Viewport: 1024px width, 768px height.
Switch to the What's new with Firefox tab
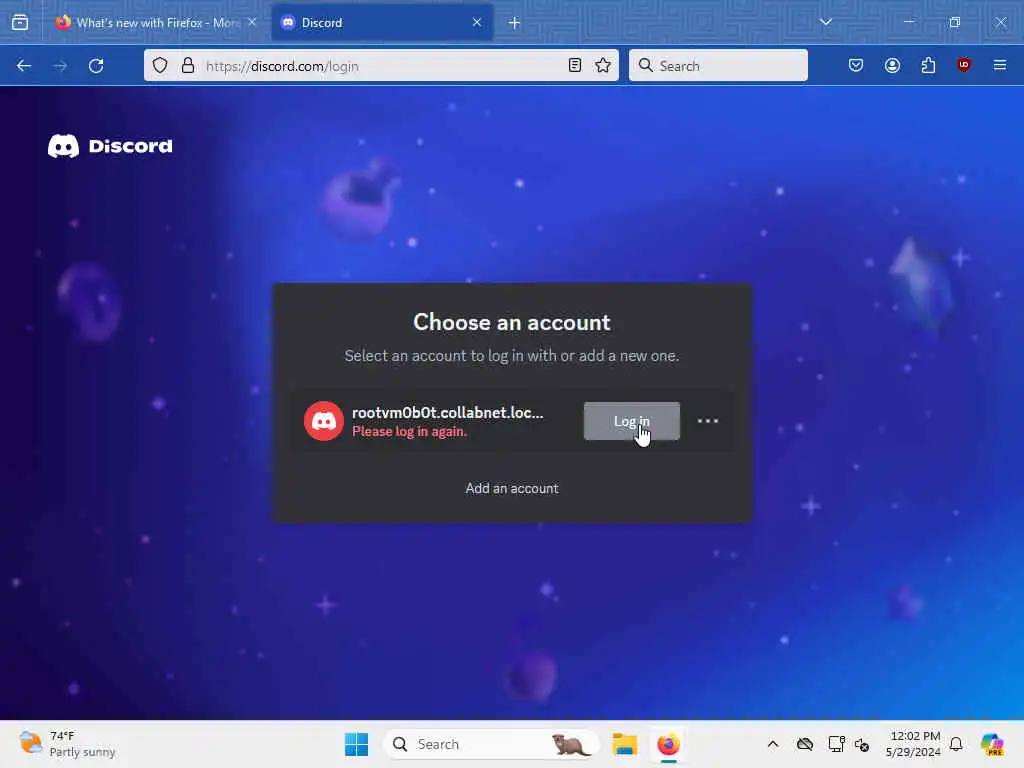[x=155, y=22]
